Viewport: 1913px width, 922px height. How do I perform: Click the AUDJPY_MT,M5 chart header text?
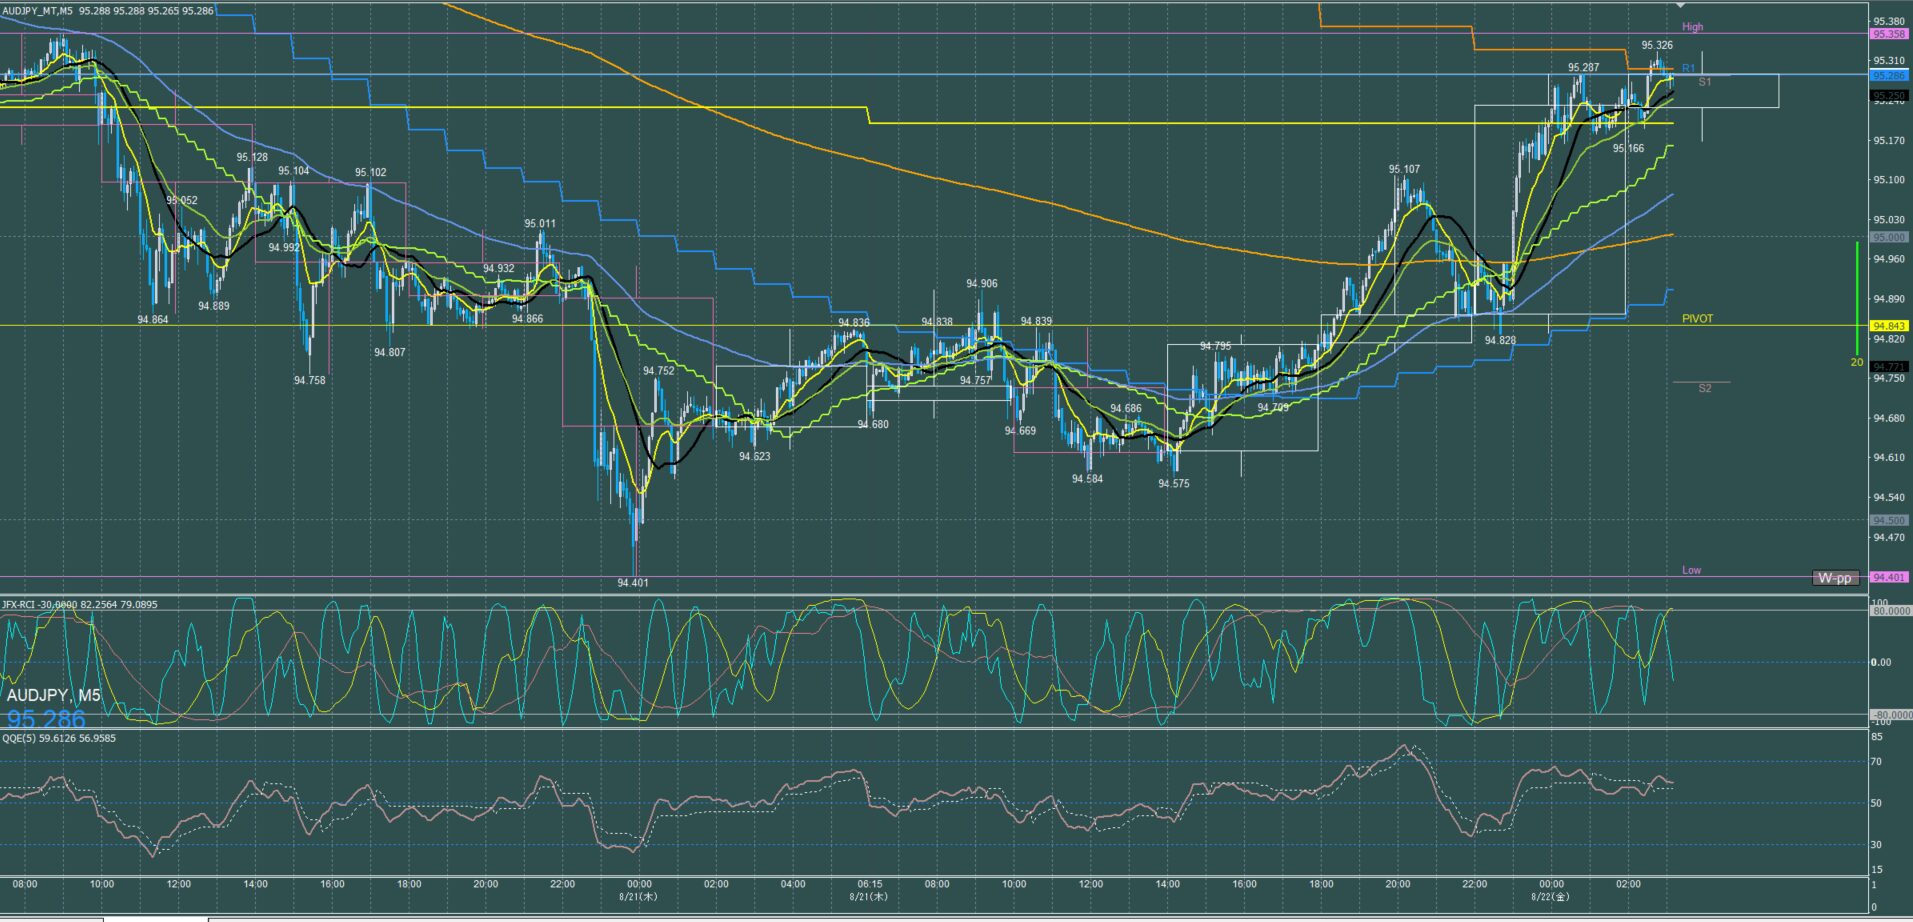(x=37, y=11)
